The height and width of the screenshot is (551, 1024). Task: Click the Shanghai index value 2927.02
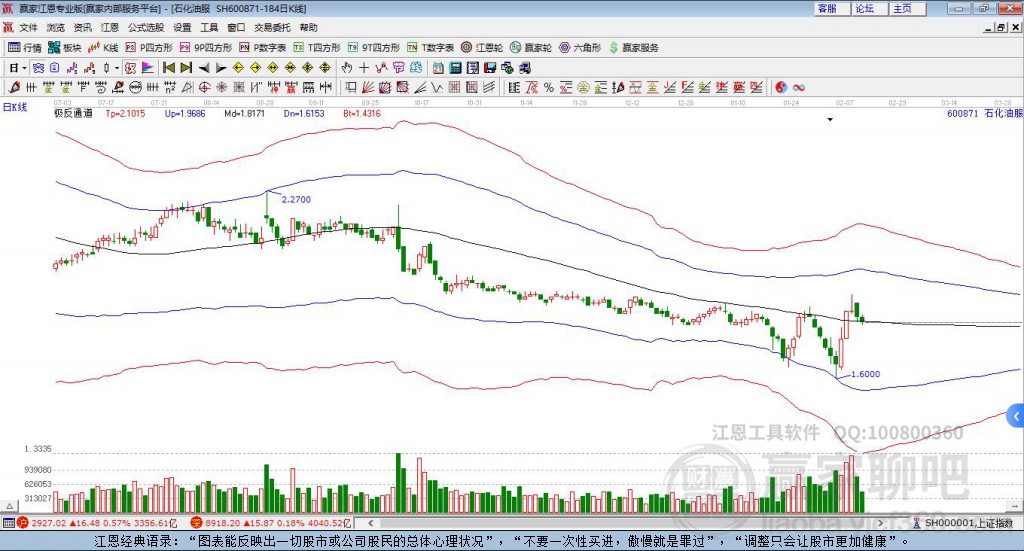[48, 523]
